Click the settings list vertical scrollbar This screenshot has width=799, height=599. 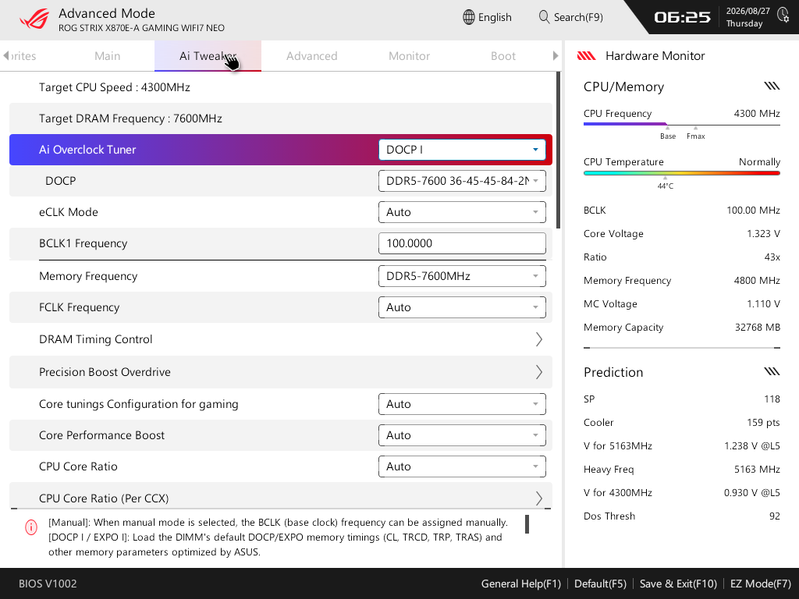point(558,150)
